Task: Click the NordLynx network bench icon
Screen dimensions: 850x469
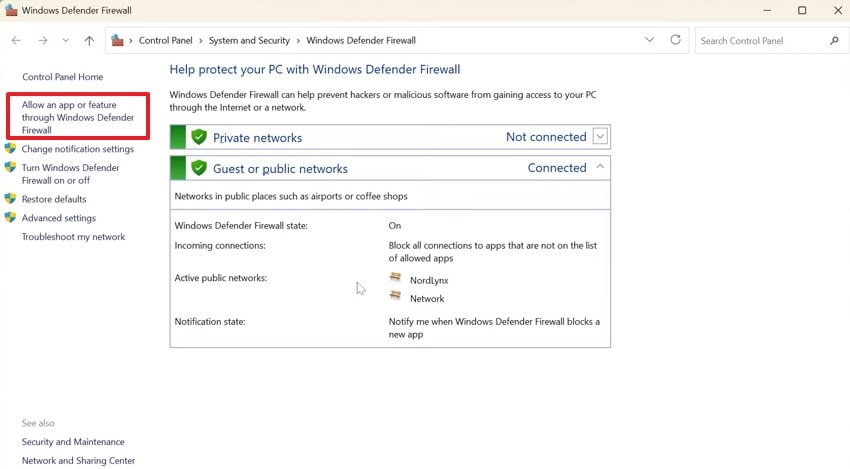Action: [395, 278]
